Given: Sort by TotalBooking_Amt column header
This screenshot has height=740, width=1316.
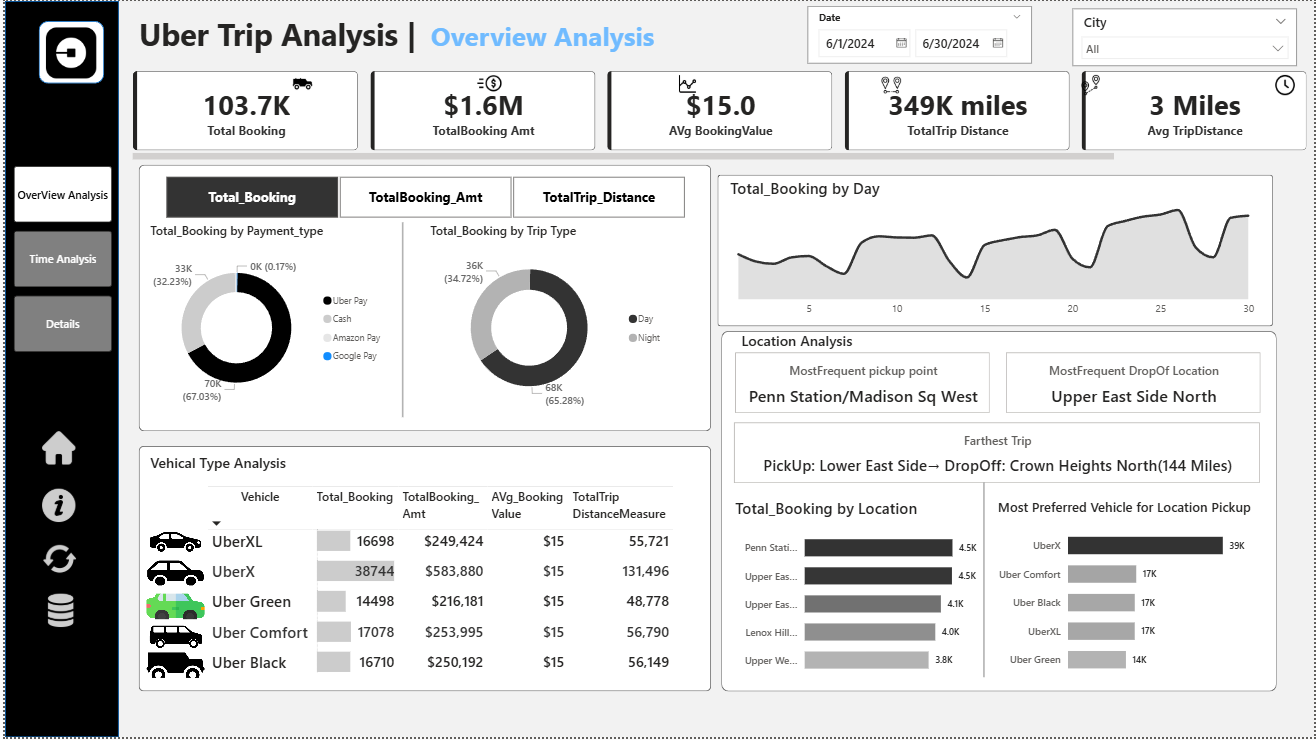Looking at the screenshot, I should pos(441,505).
